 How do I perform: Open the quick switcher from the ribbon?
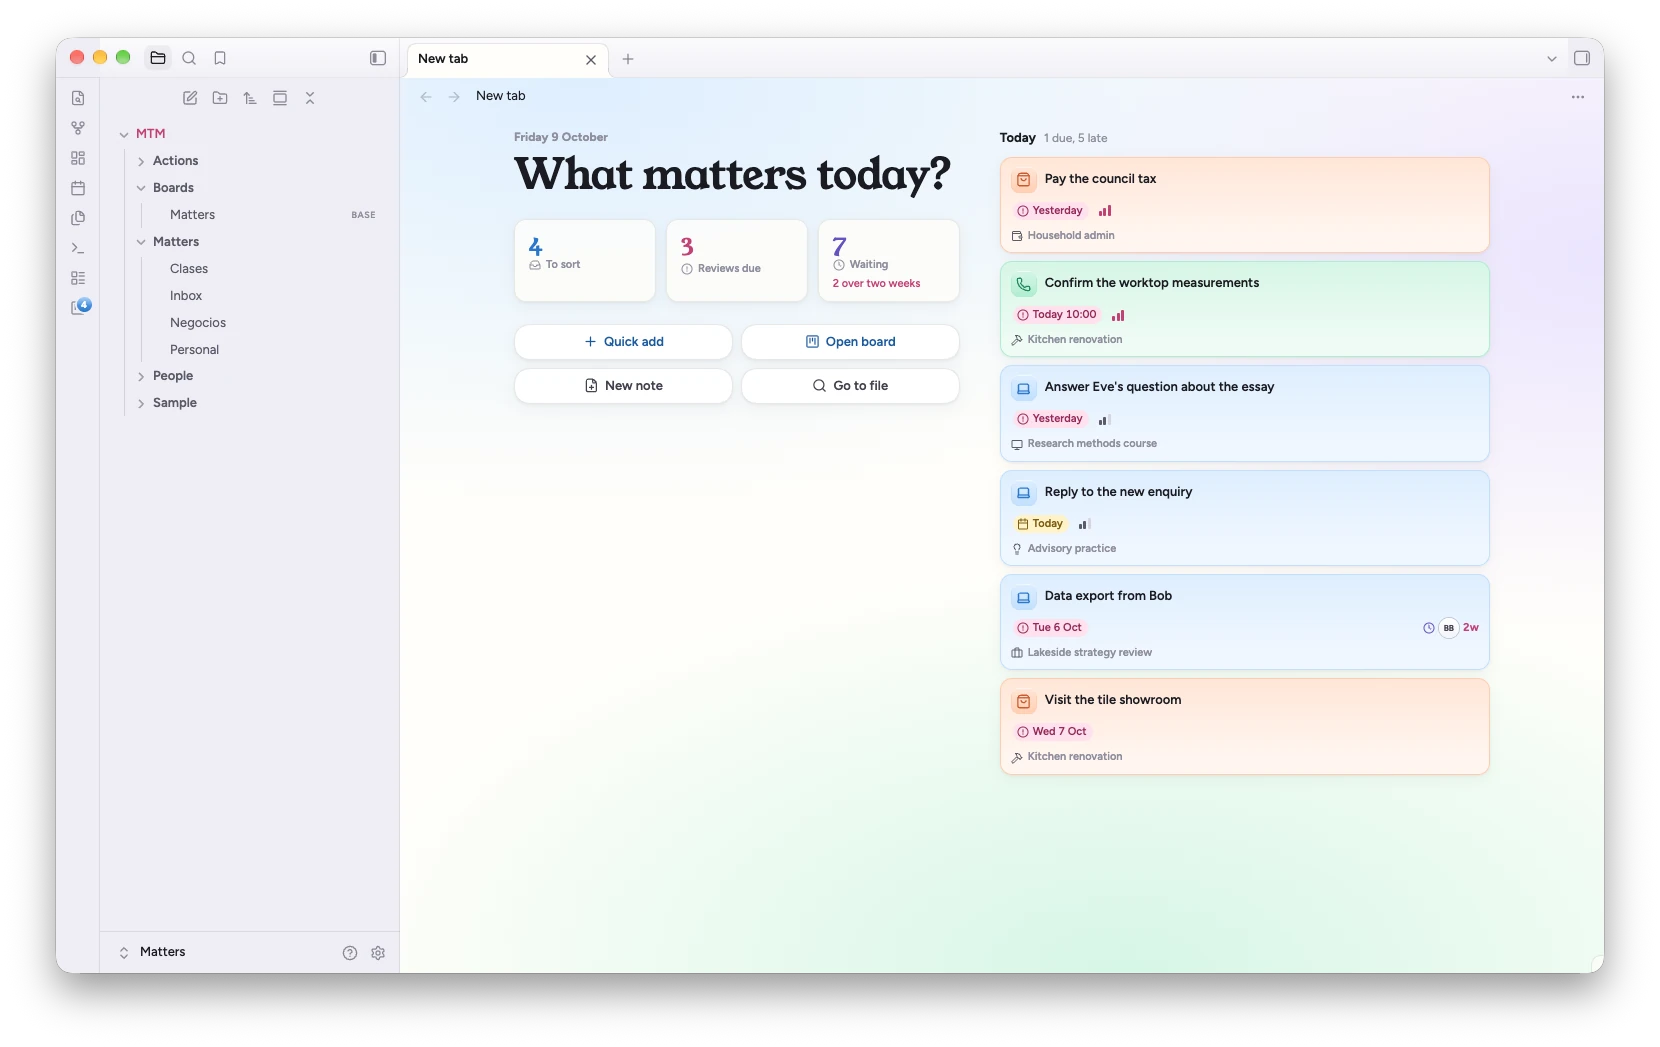click(78, 98)
